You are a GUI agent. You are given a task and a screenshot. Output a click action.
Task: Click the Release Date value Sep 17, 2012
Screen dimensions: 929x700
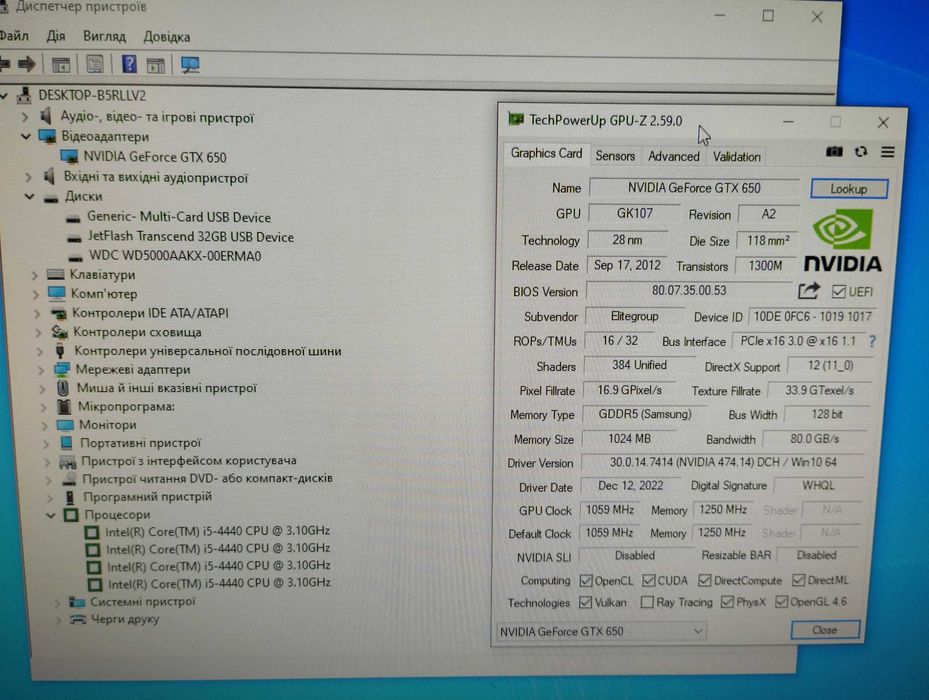[627, 265]
